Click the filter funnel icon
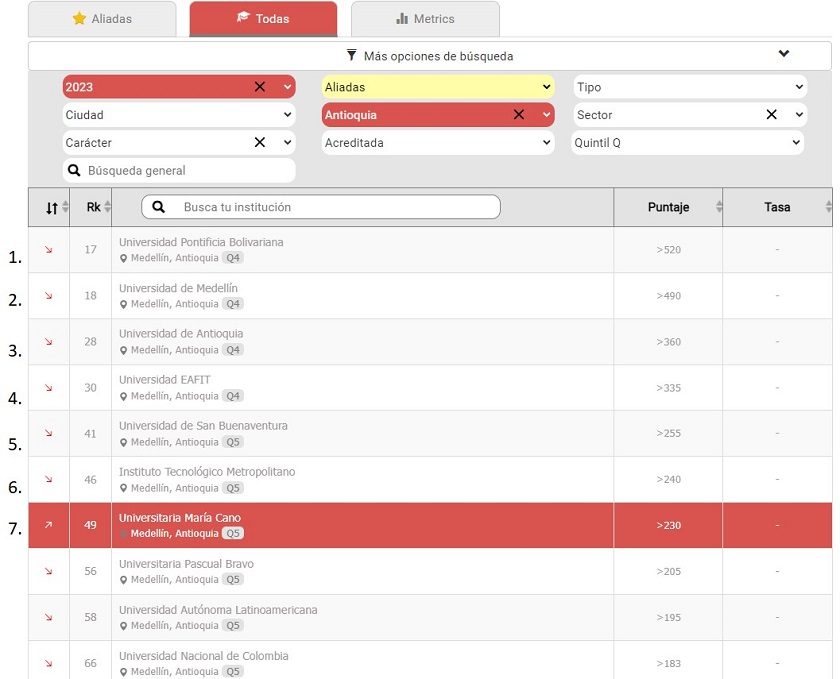The image size is (840, 679). click(x=351, y=55)
